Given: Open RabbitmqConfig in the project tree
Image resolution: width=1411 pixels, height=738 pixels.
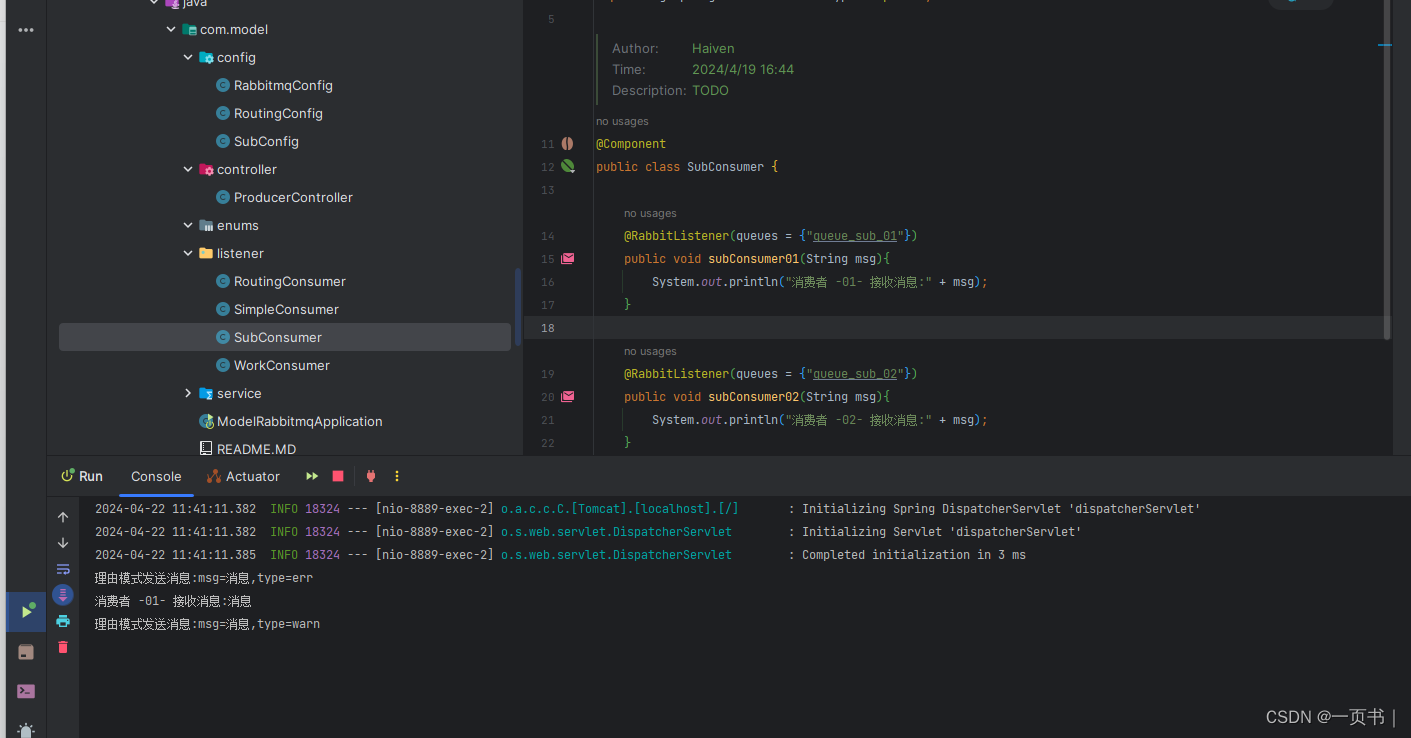Looking at the screenshot, I should click(x=283, y=86).
